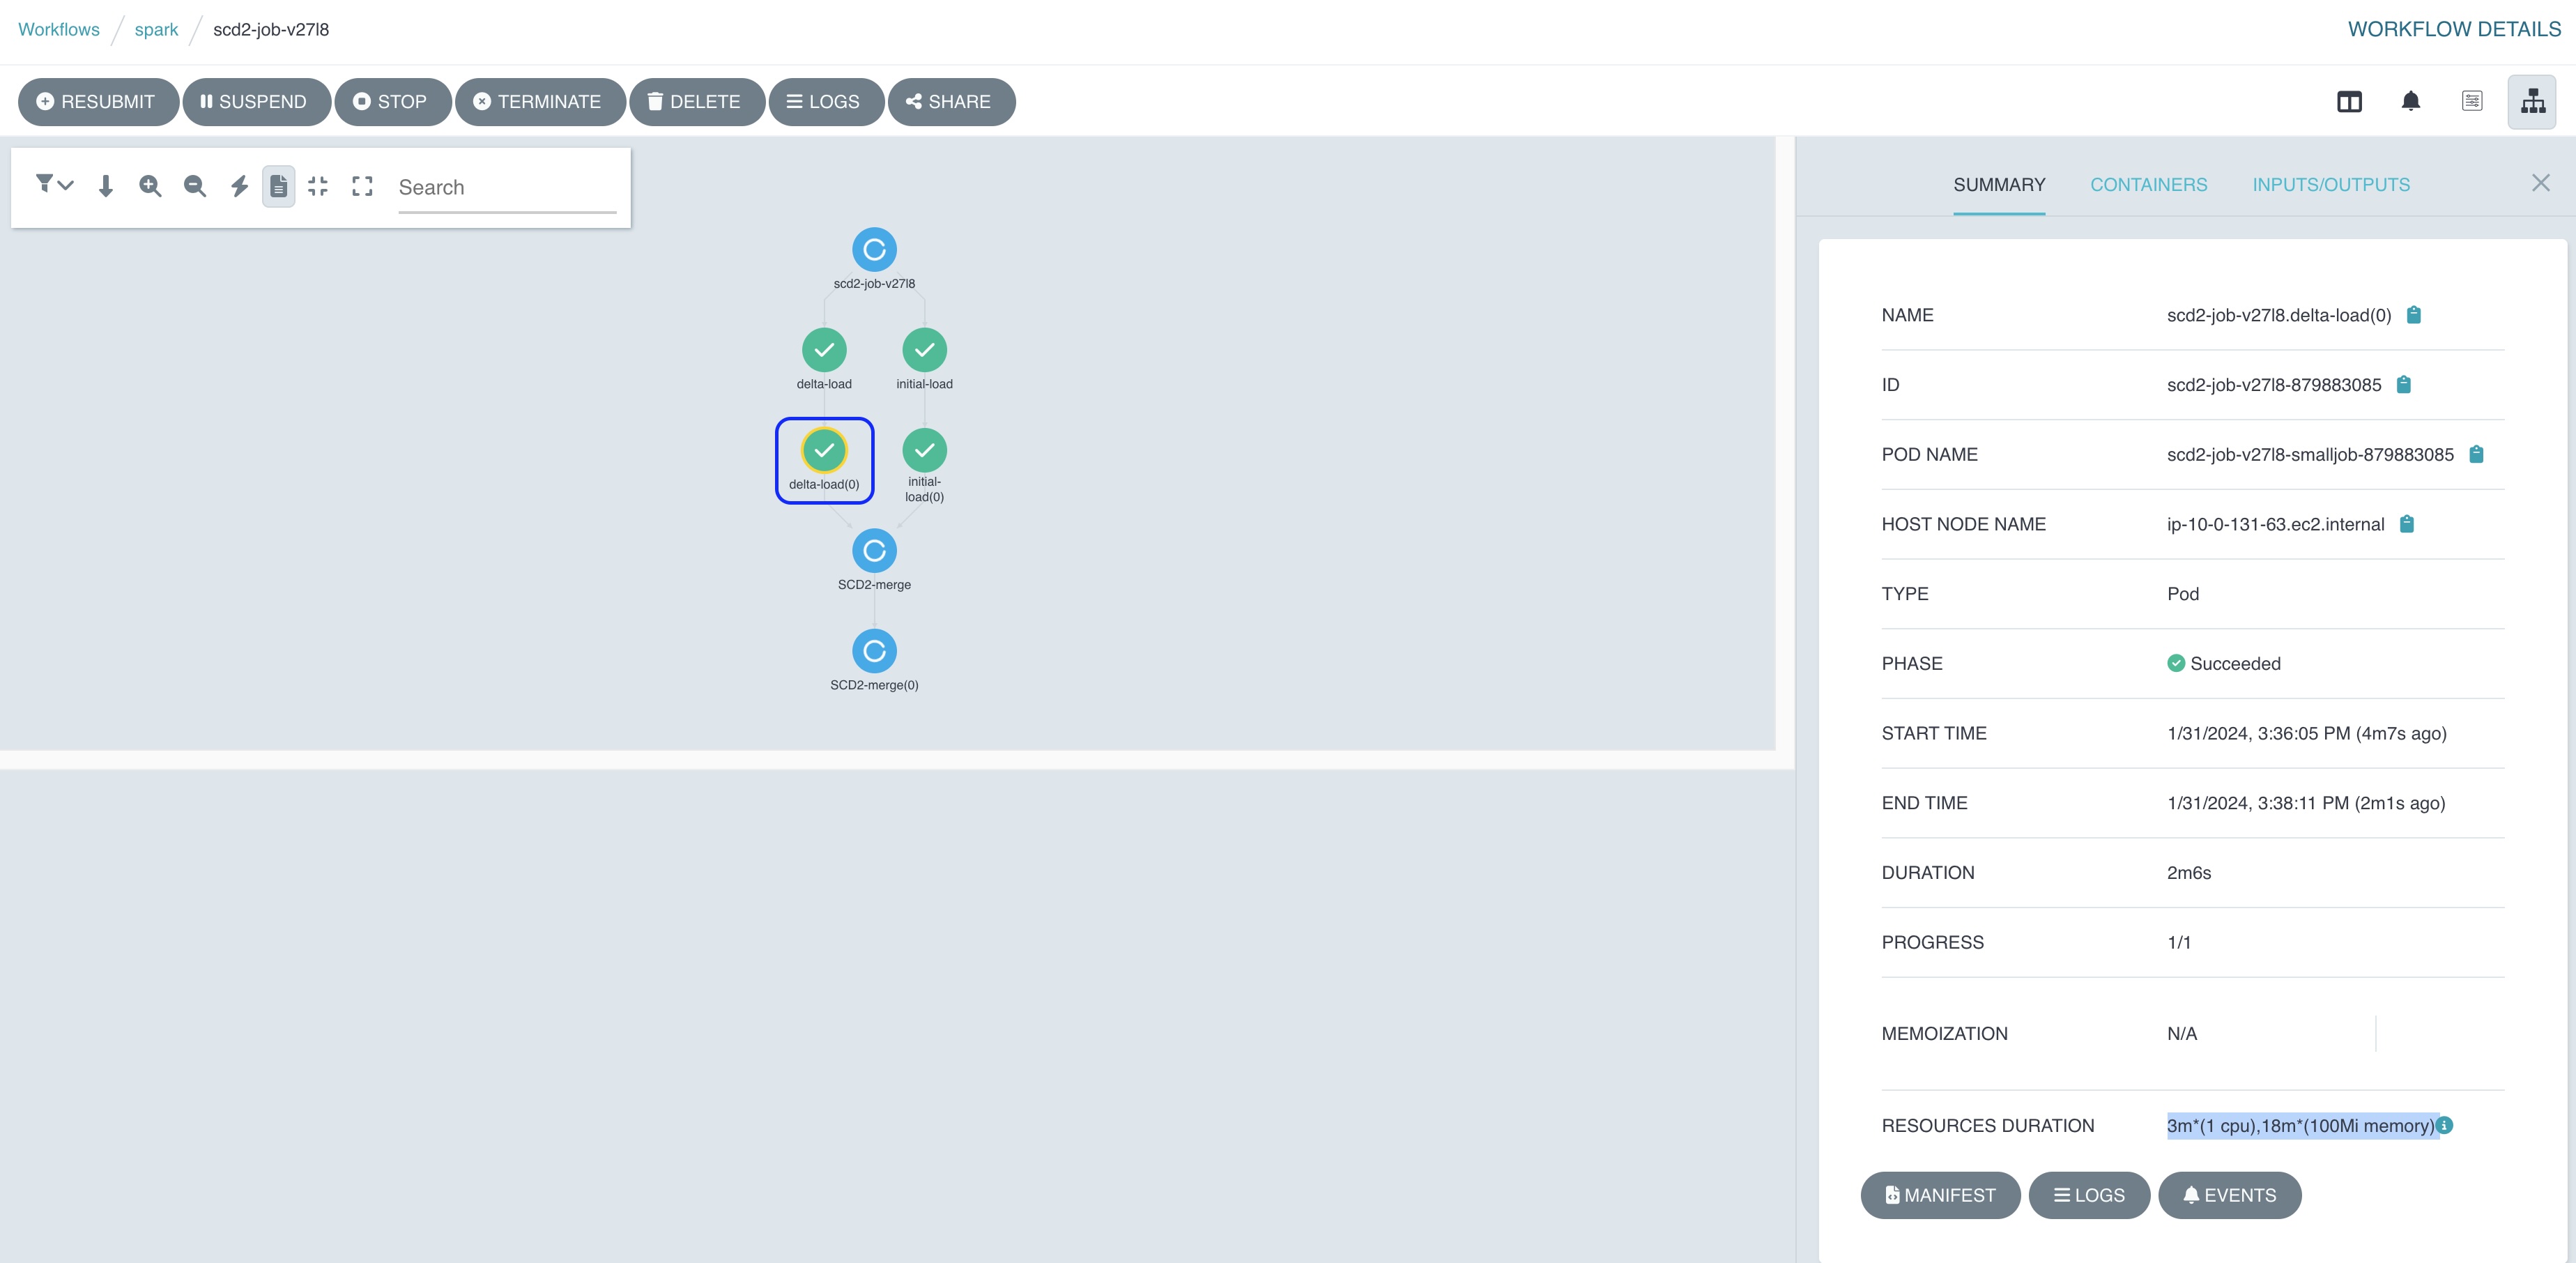Click the download arrow icon
Viewport: 2576px width, 1263px height.
tap(105, 185)
